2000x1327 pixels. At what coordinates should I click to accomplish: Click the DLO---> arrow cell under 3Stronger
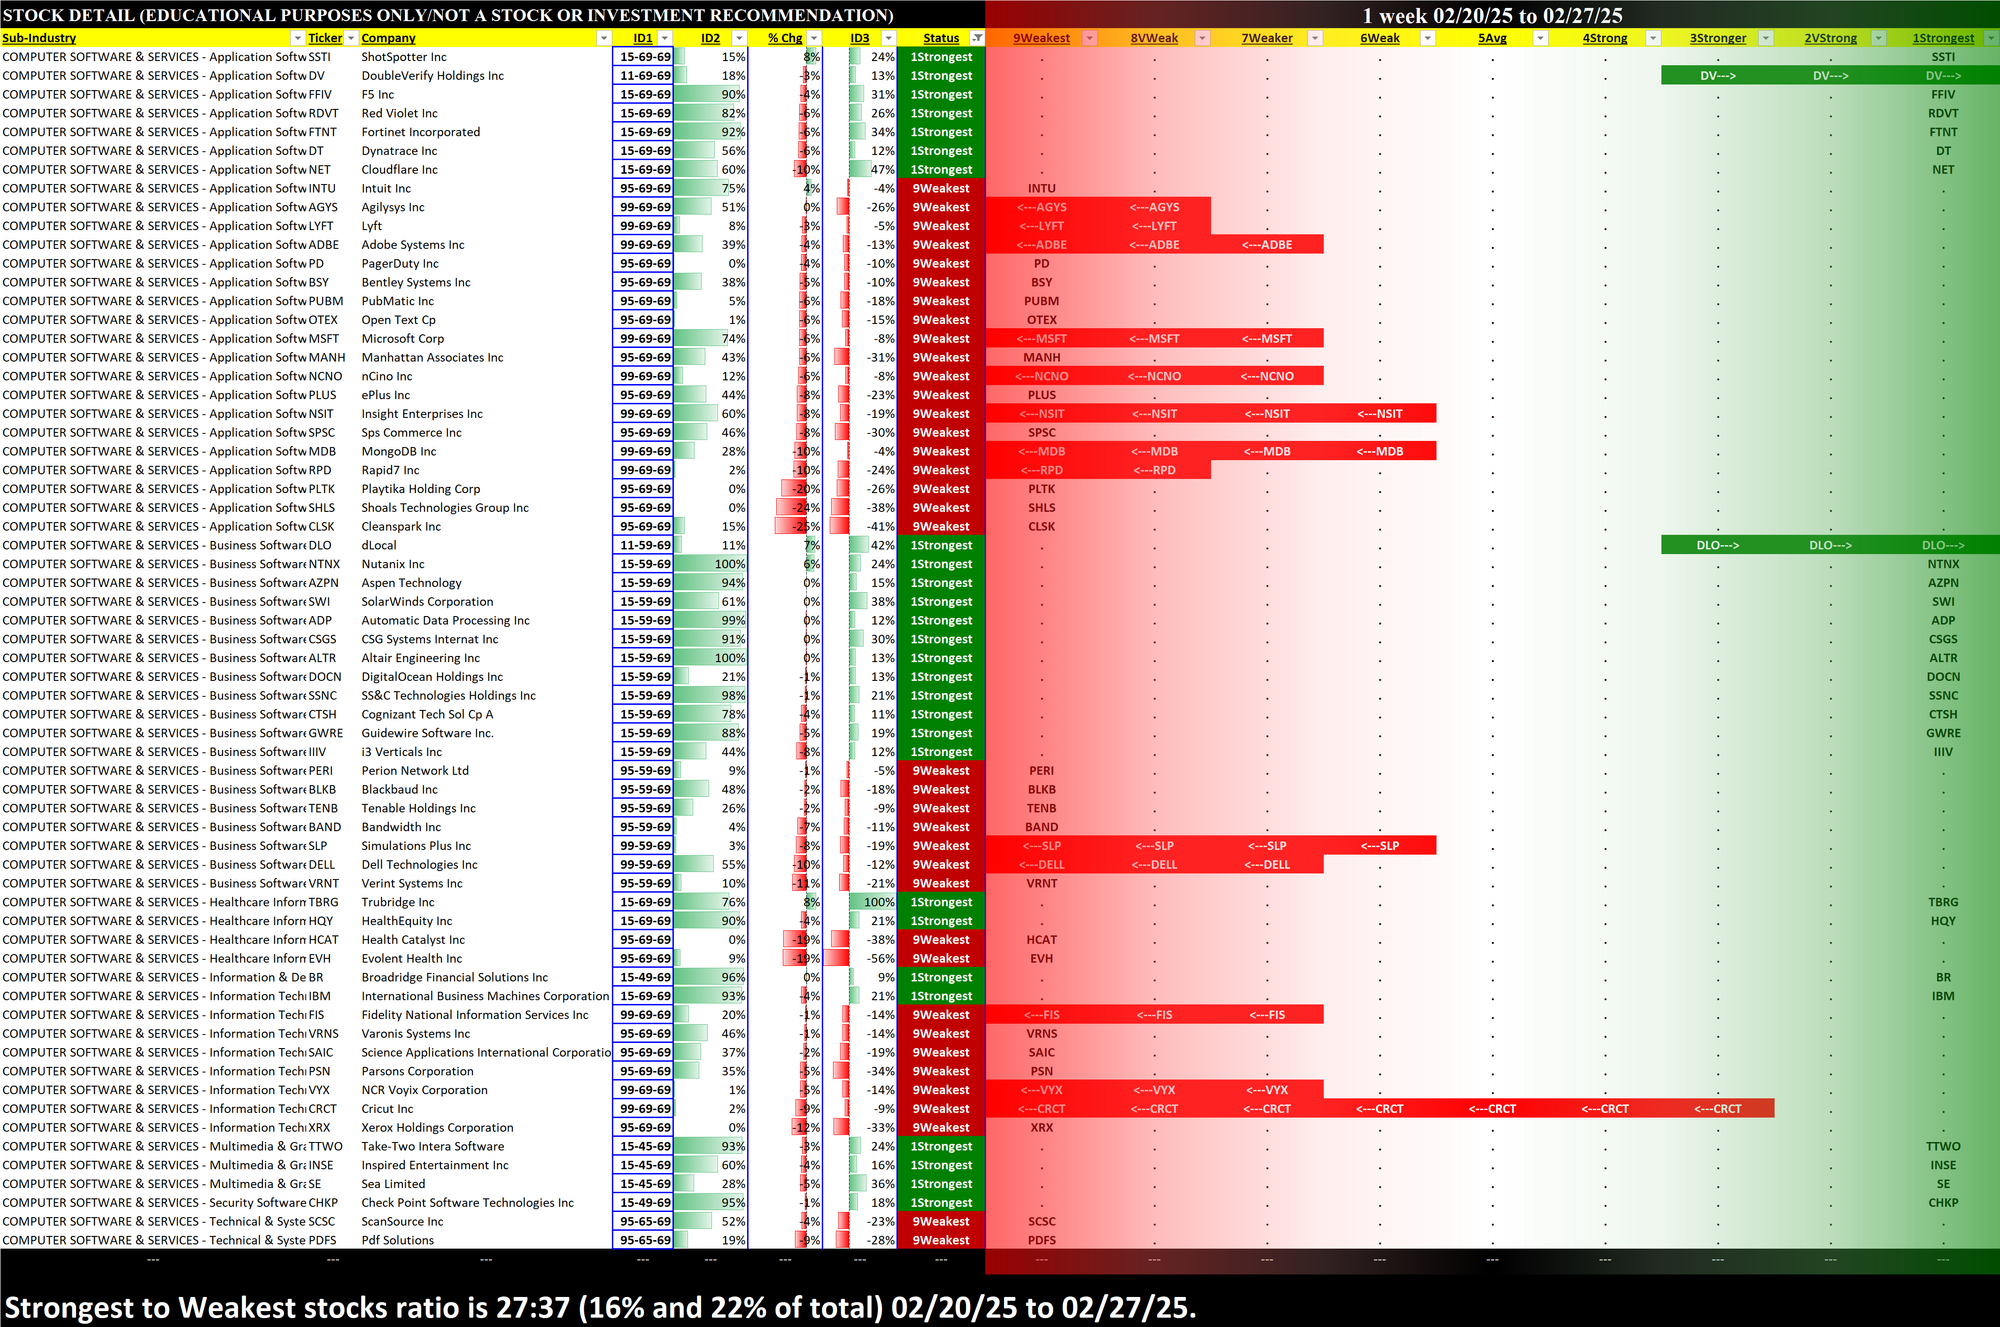pos(1717,546)
